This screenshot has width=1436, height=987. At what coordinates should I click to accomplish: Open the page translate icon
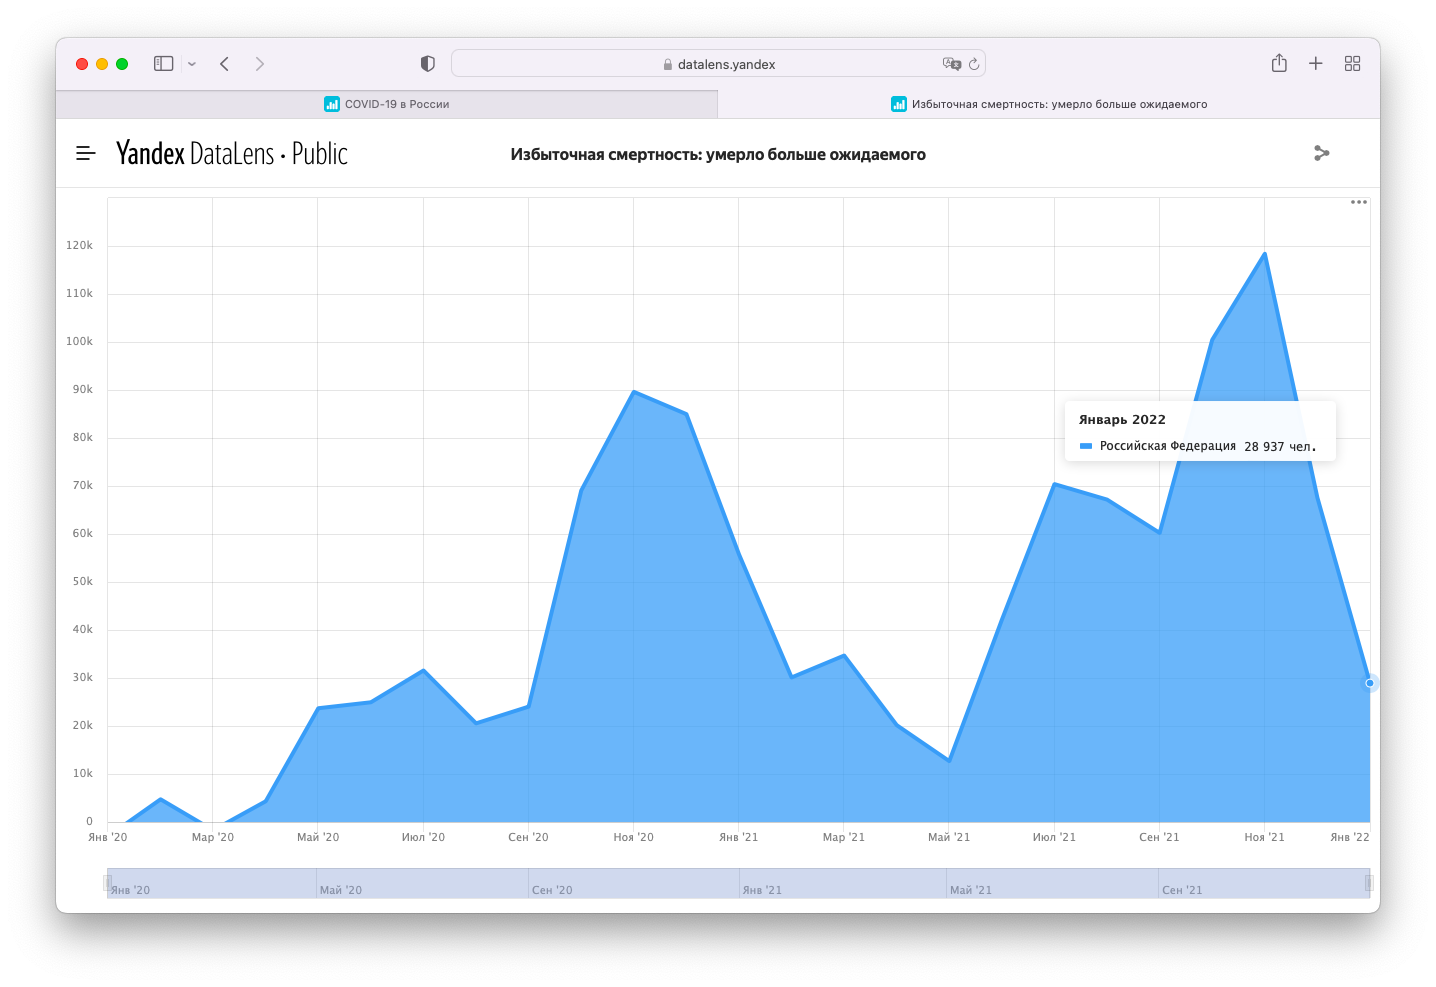[x=951, y=64]
